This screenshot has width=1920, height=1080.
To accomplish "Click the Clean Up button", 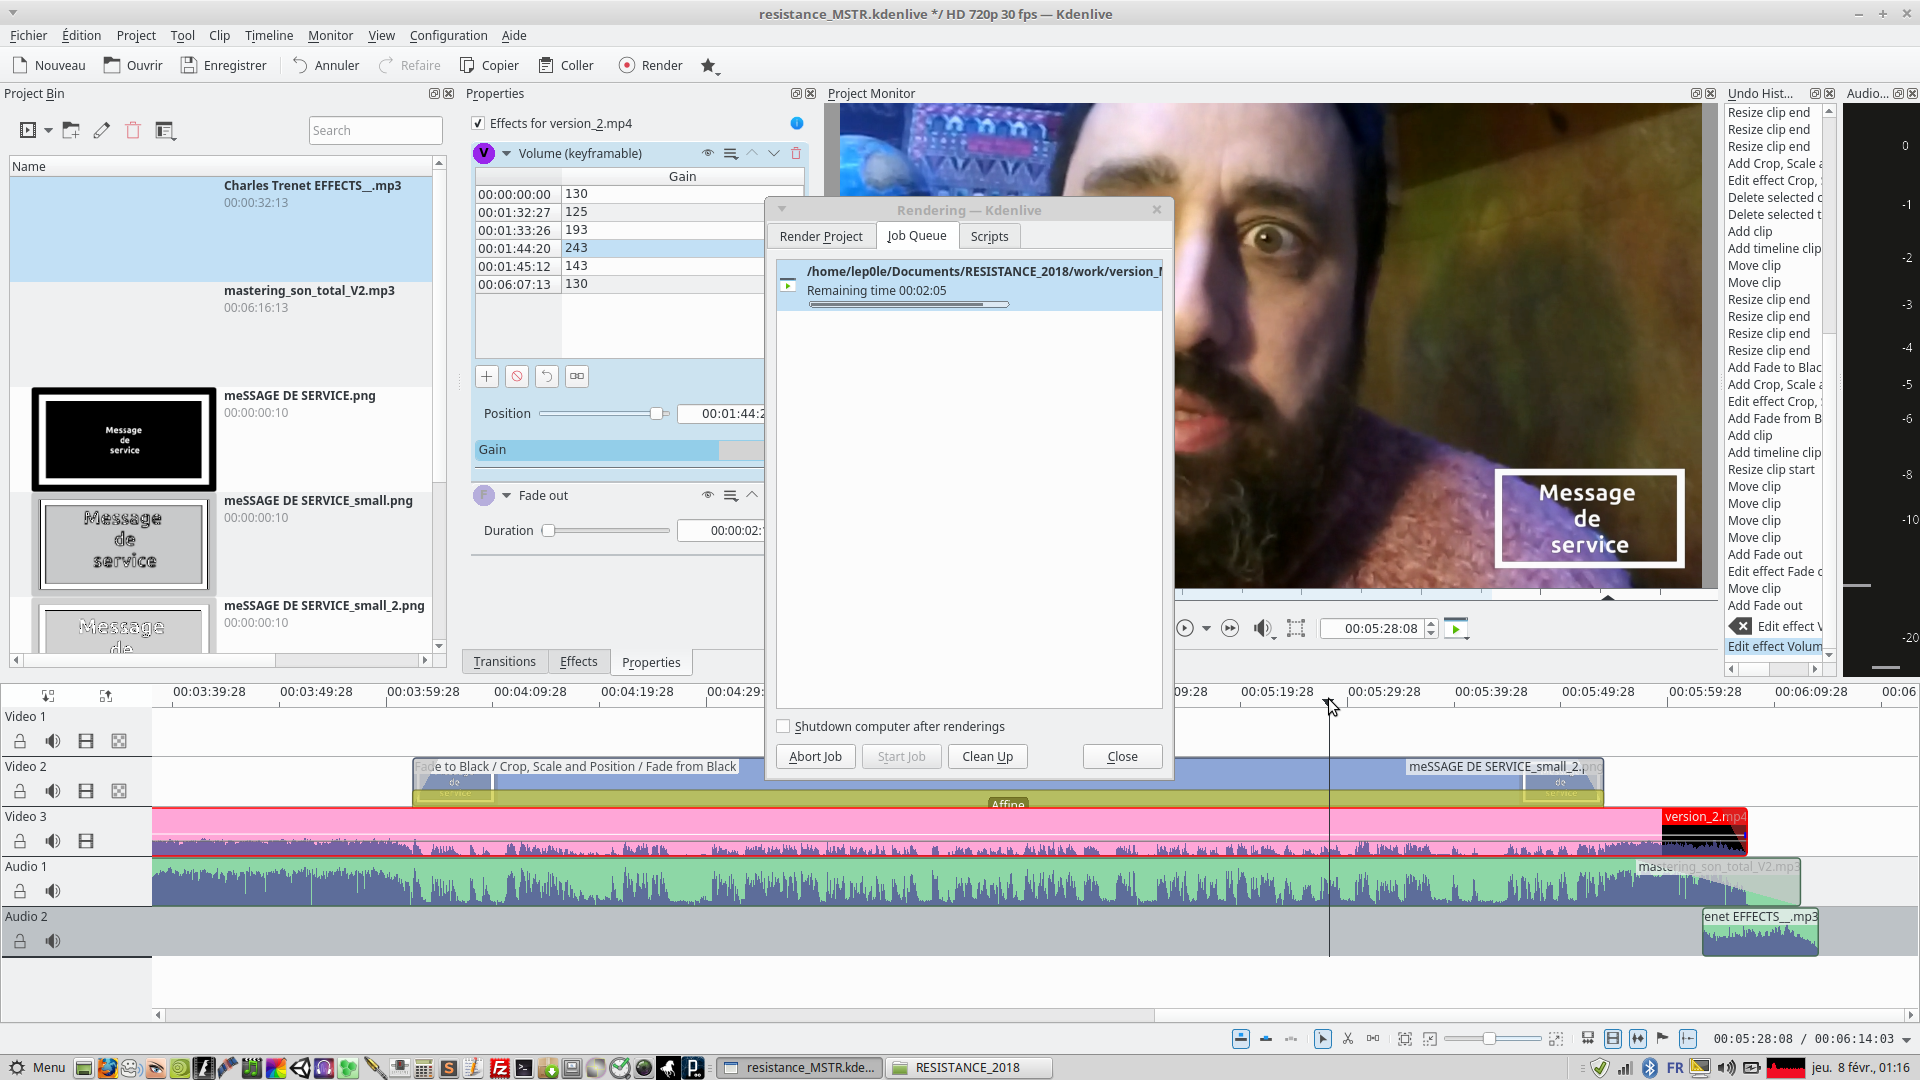I will pyautogui.click(x=987, y=756).
